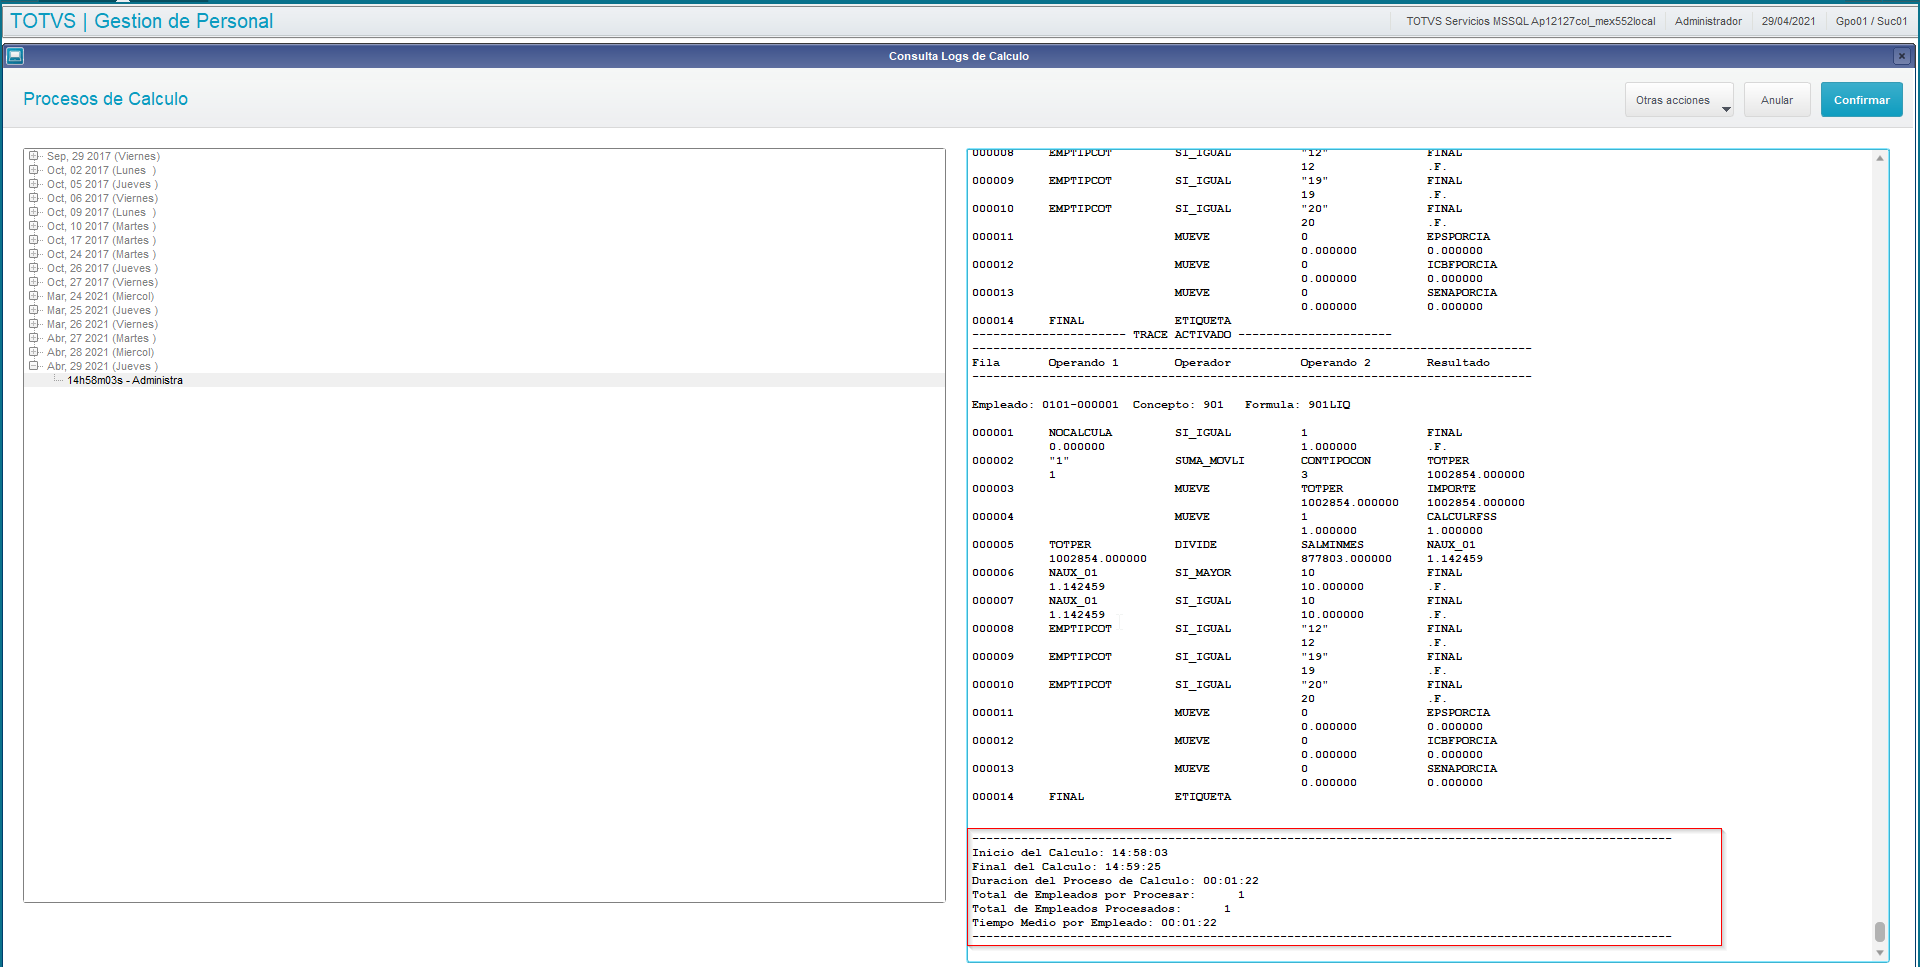Click the IMPORTE result text
This screenshot has height=967, width=1920.
click(x=1451, y=489)
